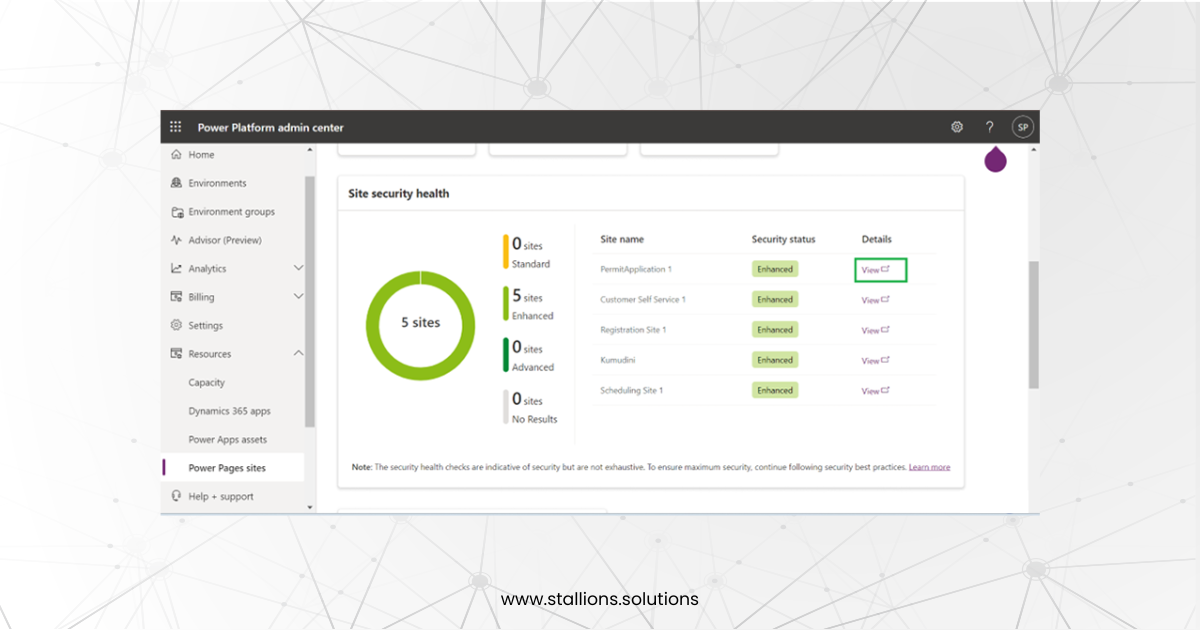This screenshot has height=630, width=1200.
Task: Click the dark green Advanced legend bar
Action: 506,355
